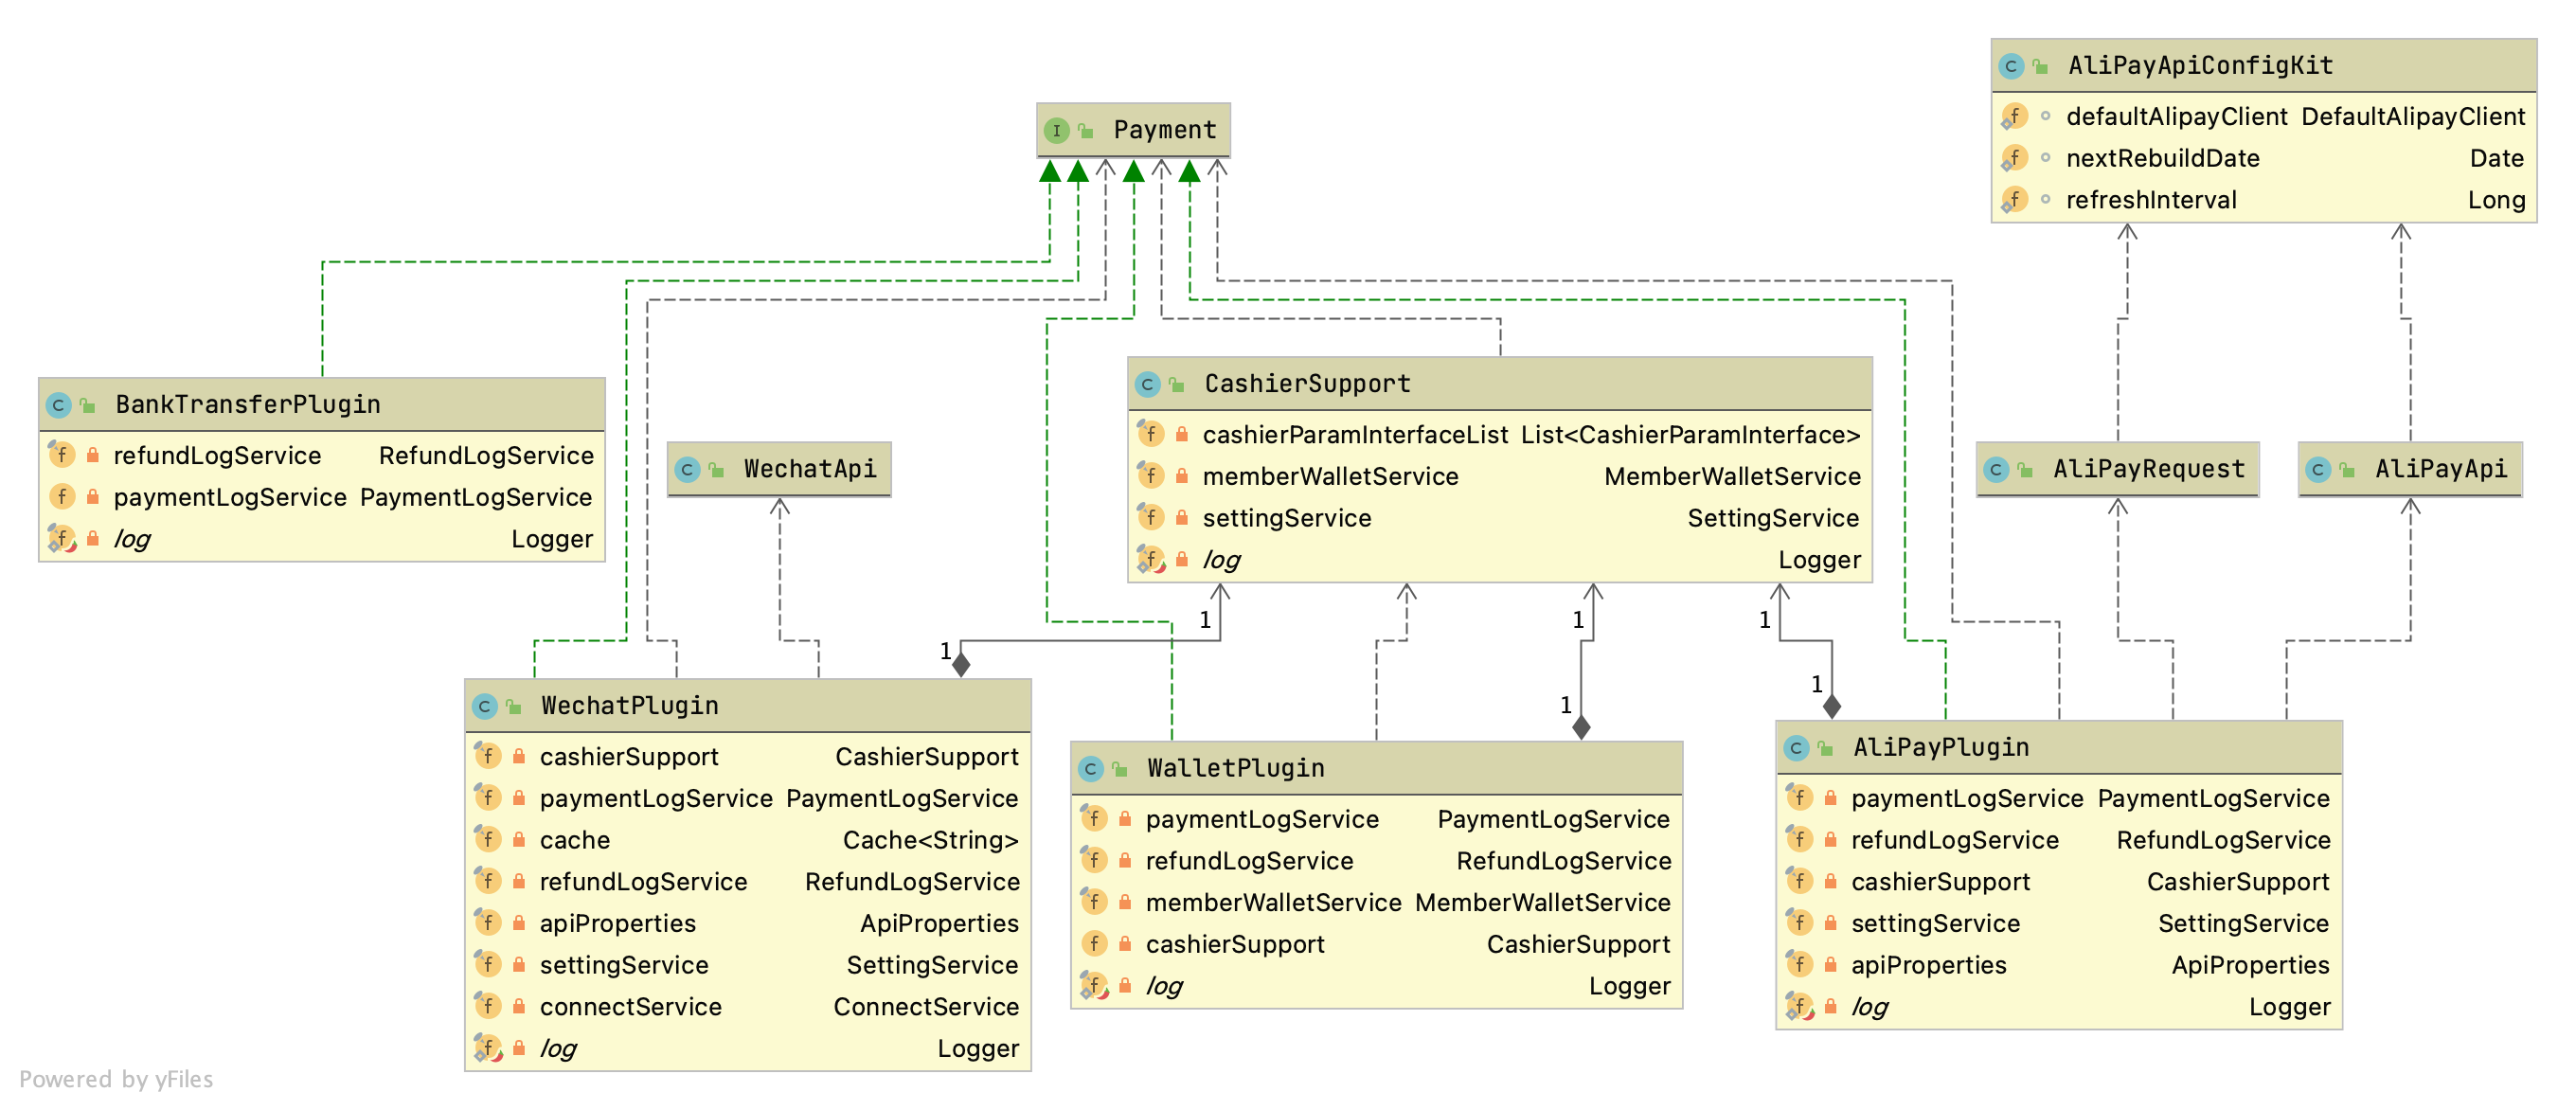This screenshot has height=1110, width=2576.
Task: Click field icon of BankTransferPlugin refundLogService
Action: 61,455
